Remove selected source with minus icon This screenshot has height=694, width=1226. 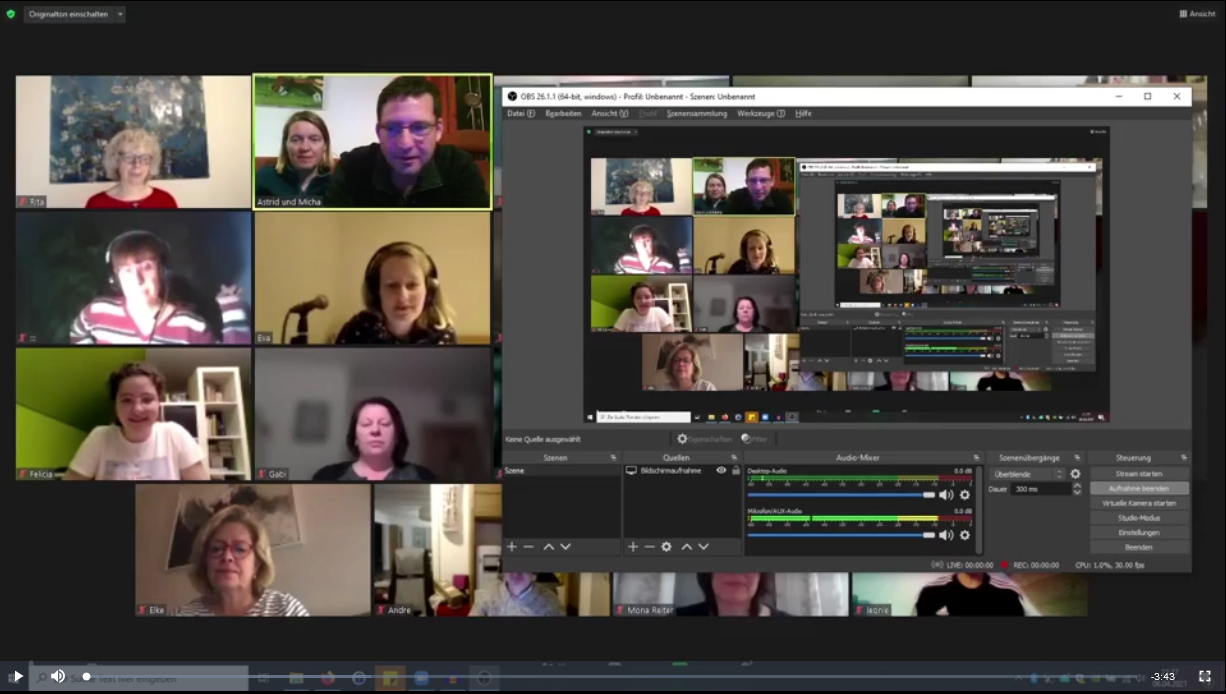click(x=649, y=547)
